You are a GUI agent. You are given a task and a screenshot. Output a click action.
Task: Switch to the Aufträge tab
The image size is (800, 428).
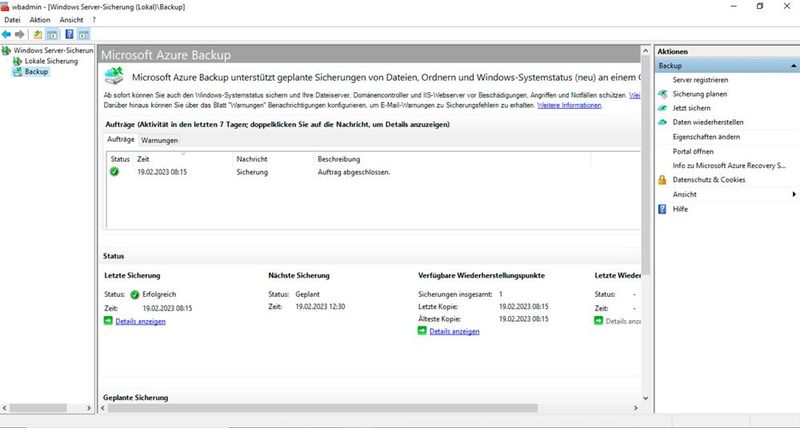pos(121,139)
